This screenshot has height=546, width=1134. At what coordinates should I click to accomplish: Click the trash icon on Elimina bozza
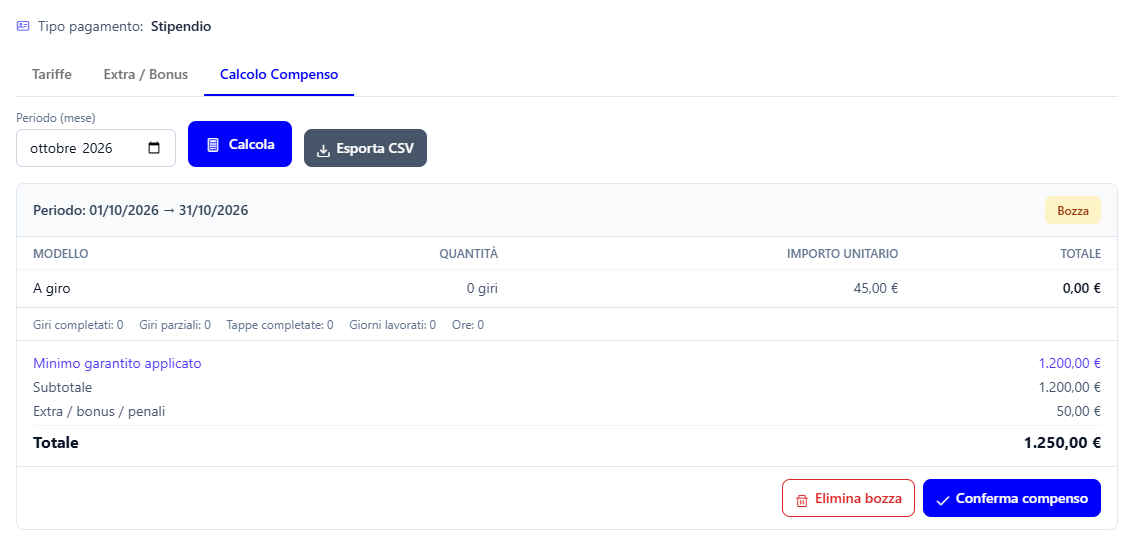tap(801, 500)
